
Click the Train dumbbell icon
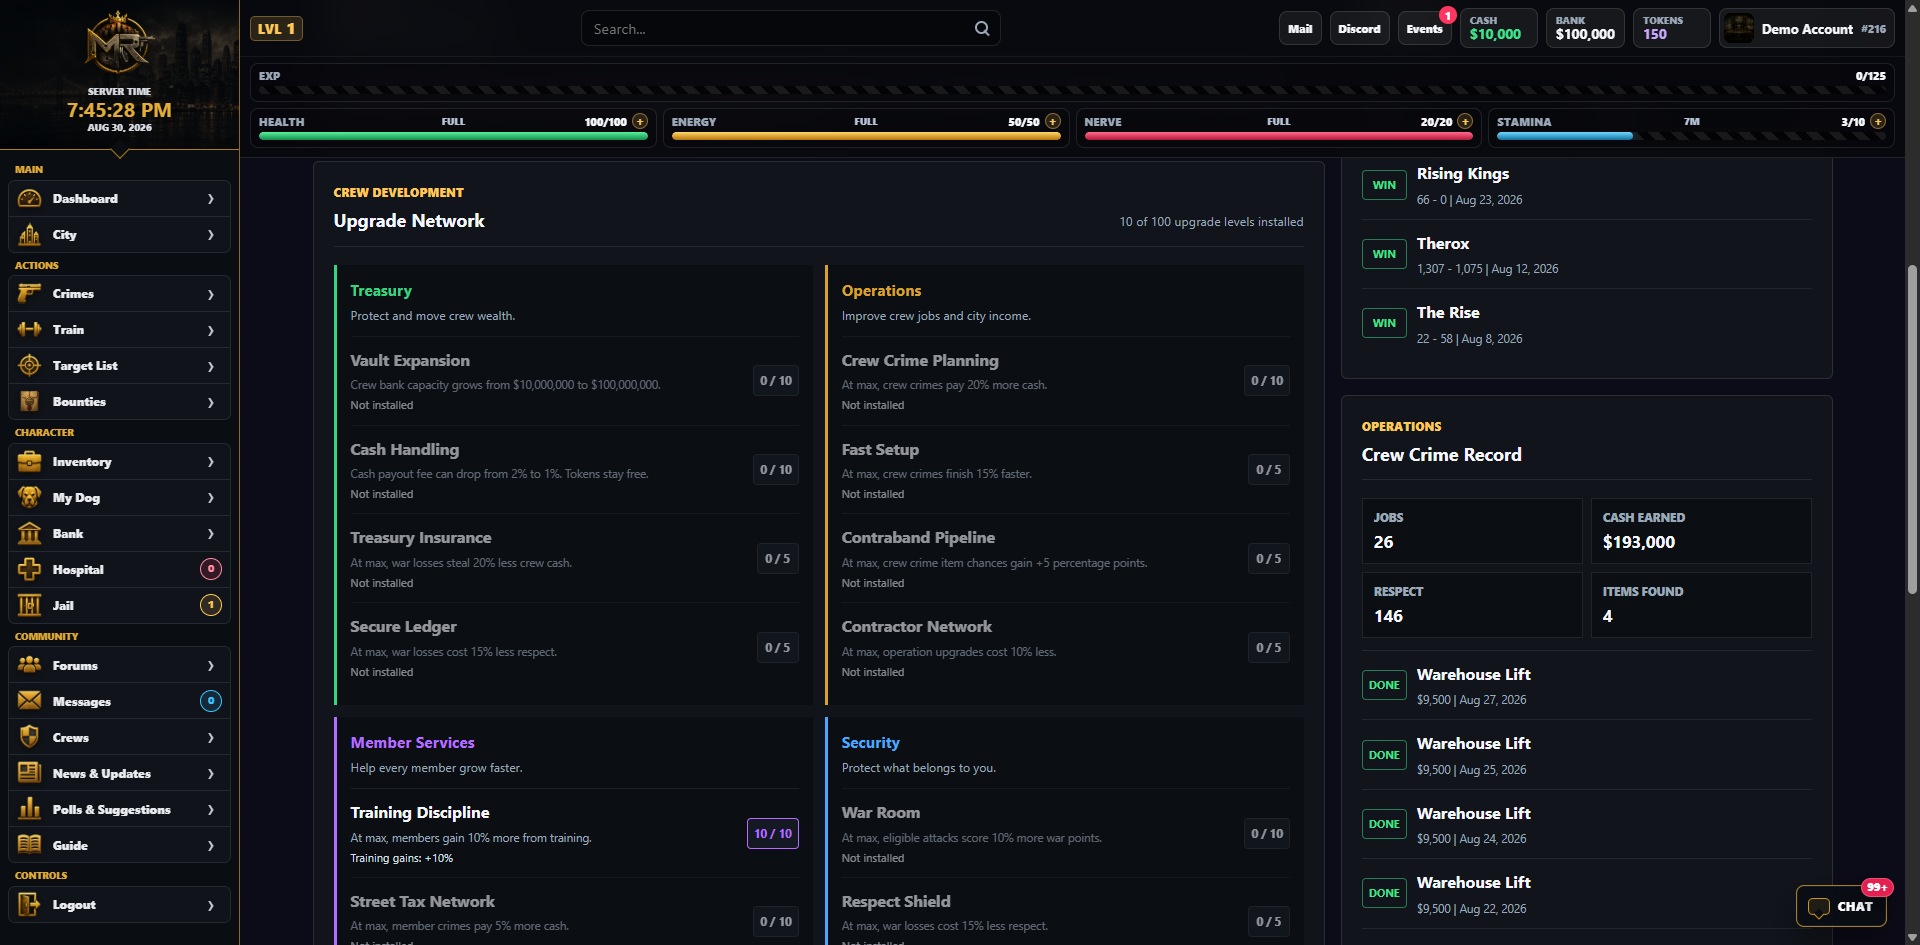pyautogui.click(x=30, y=330)
